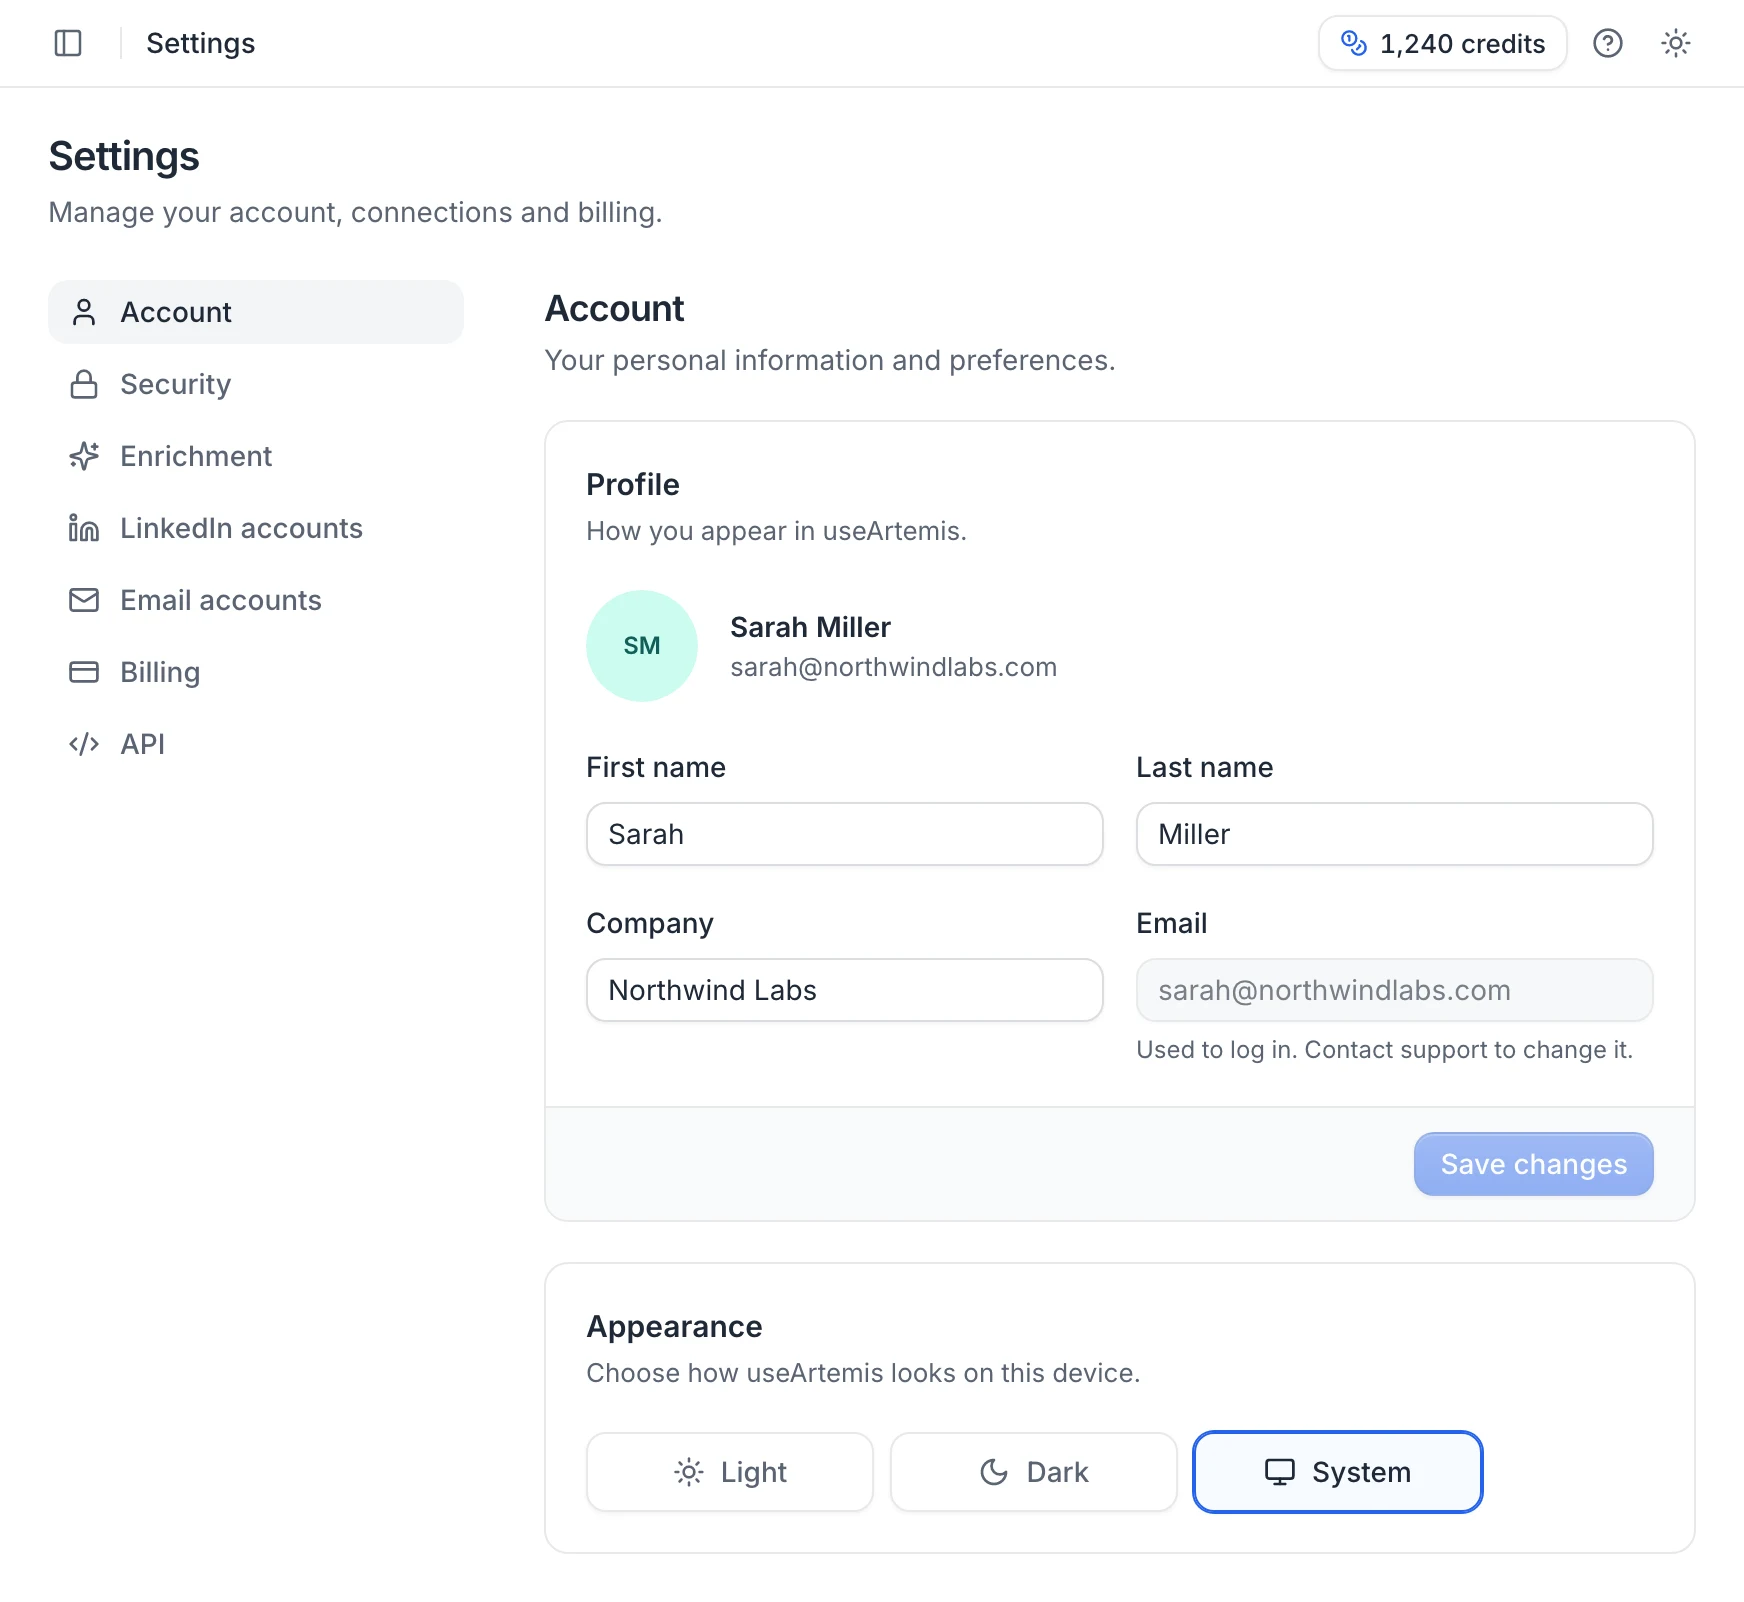Click 'Your personal information and preferences.' text

pyautogui.click(x=830, y=360)
